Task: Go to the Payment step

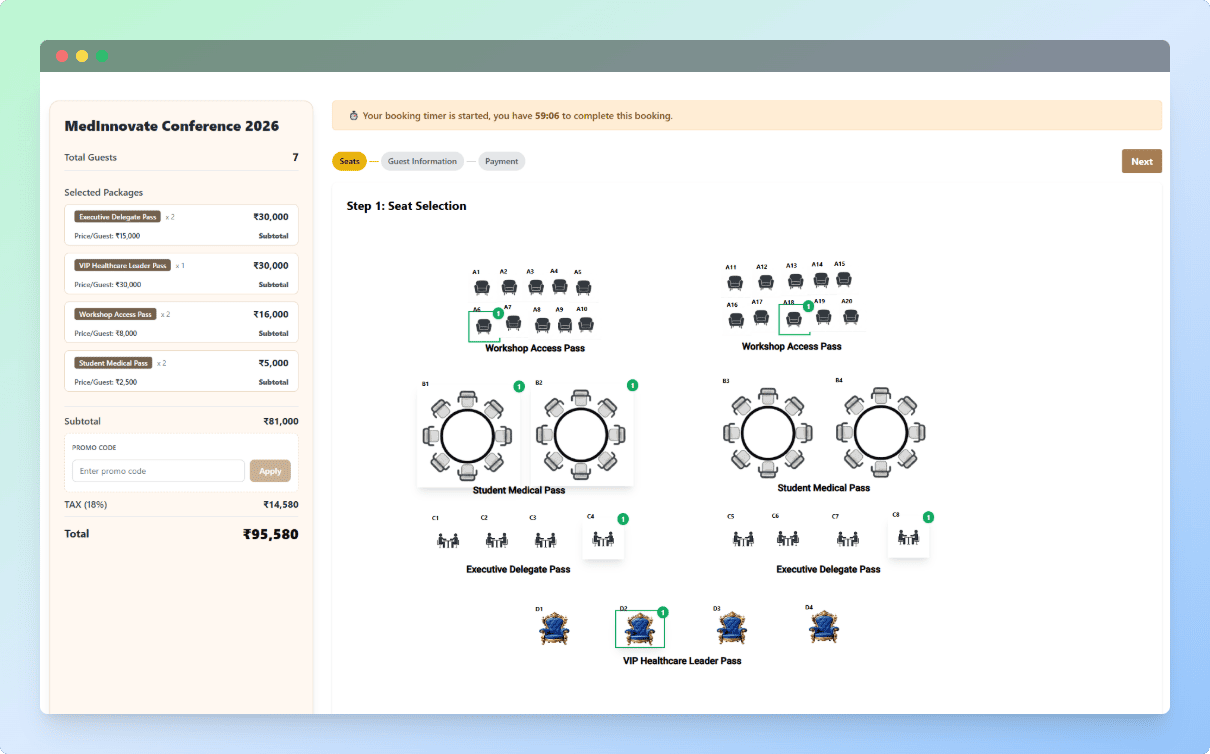Action: pos(502,161)
